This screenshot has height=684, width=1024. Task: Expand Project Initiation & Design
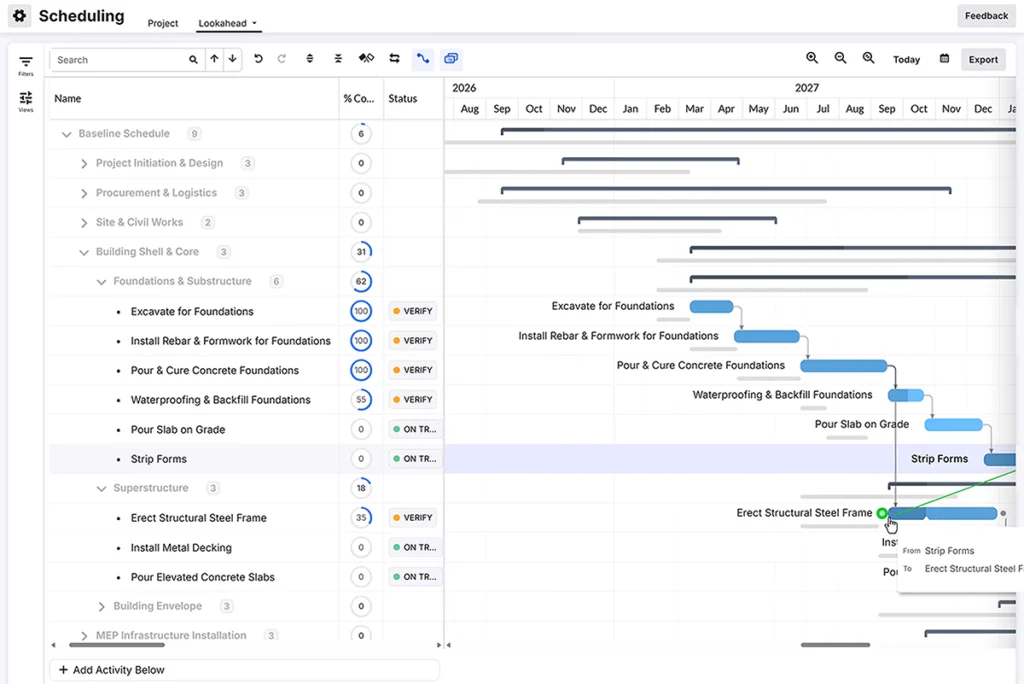point(84,163)
